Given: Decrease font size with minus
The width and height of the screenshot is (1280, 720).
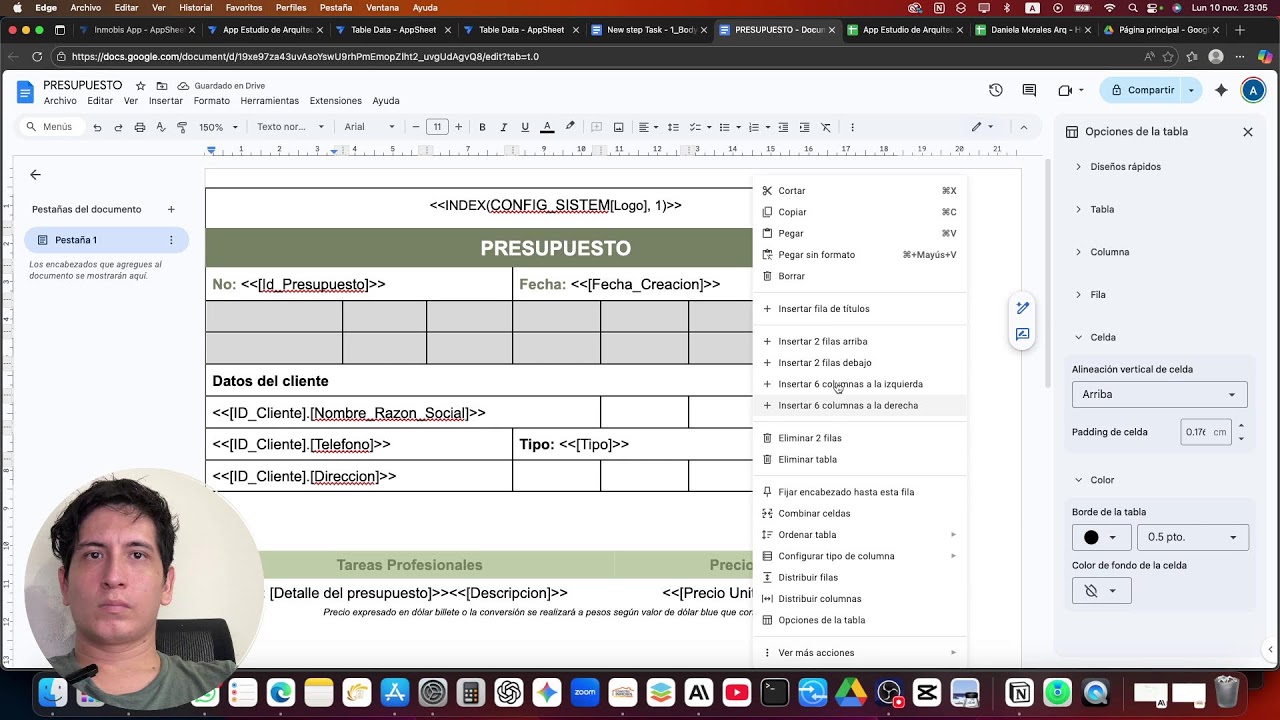Looking at the screenshot, I should [x=416, y=127].
